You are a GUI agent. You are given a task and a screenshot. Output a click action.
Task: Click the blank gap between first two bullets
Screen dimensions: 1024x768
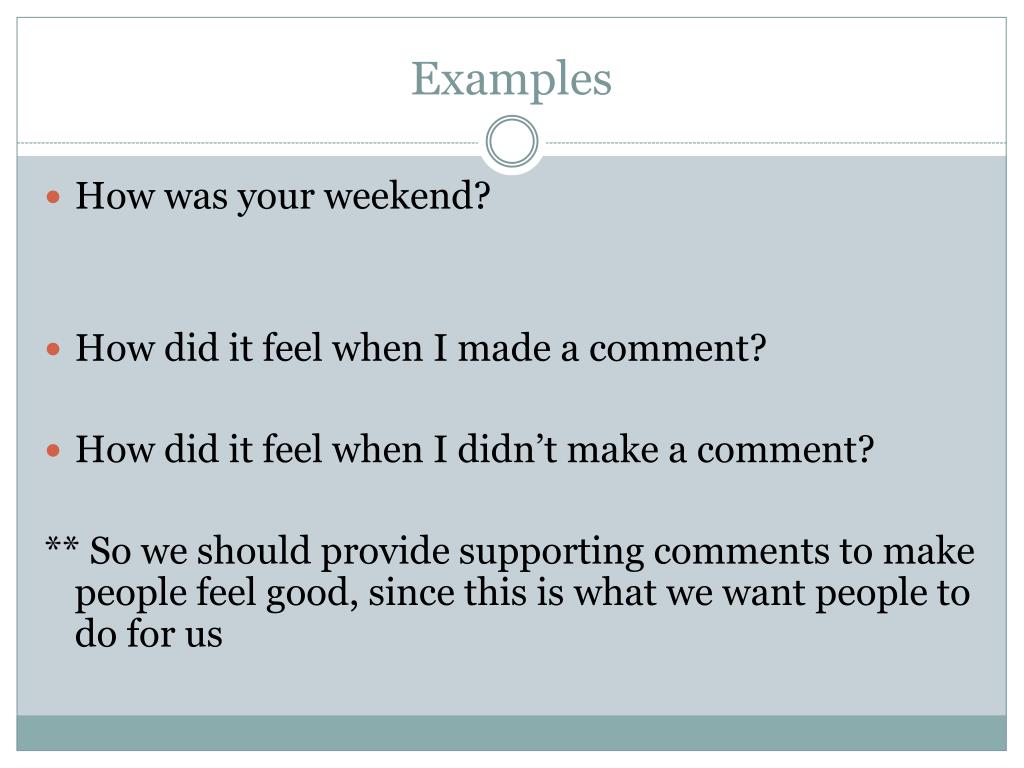(511, 272)
